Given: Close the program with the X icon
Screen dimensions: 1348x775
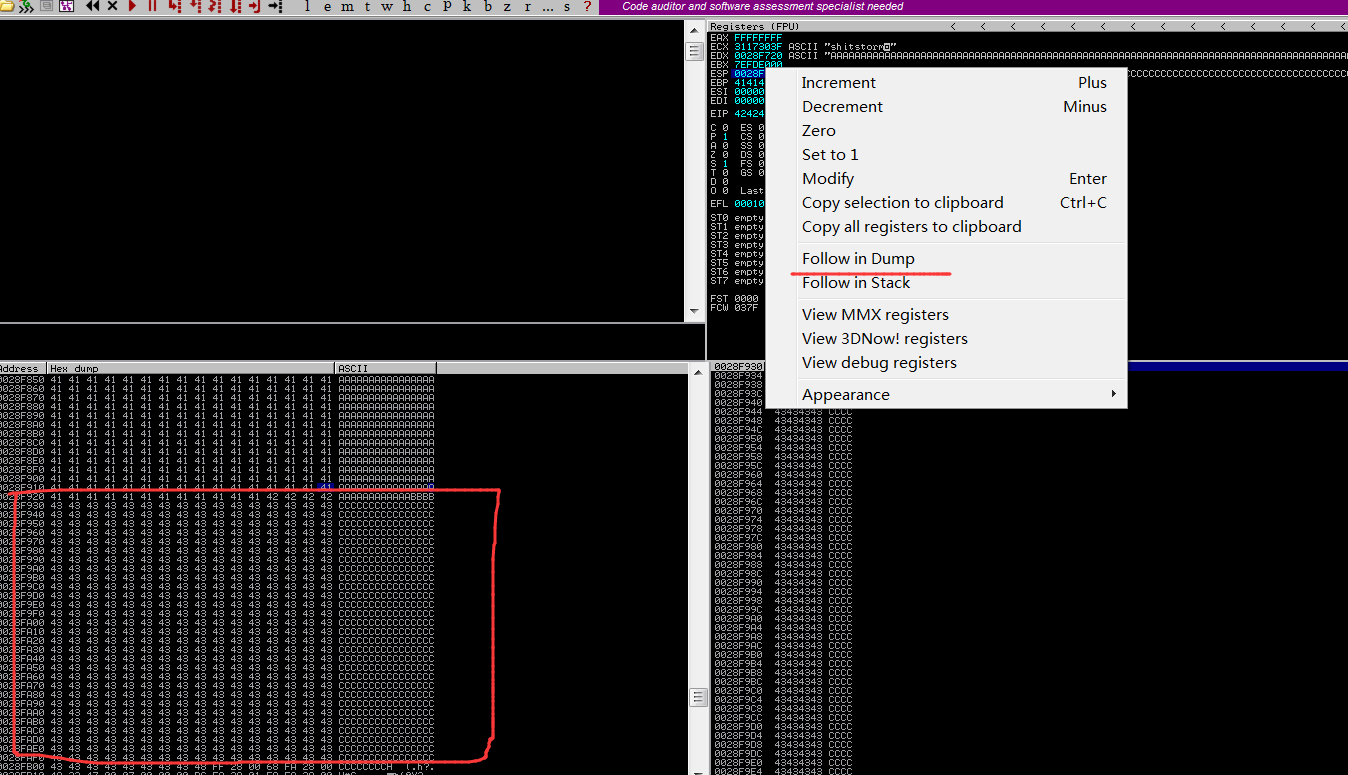Looking at the screenshot, I should 113,6.
